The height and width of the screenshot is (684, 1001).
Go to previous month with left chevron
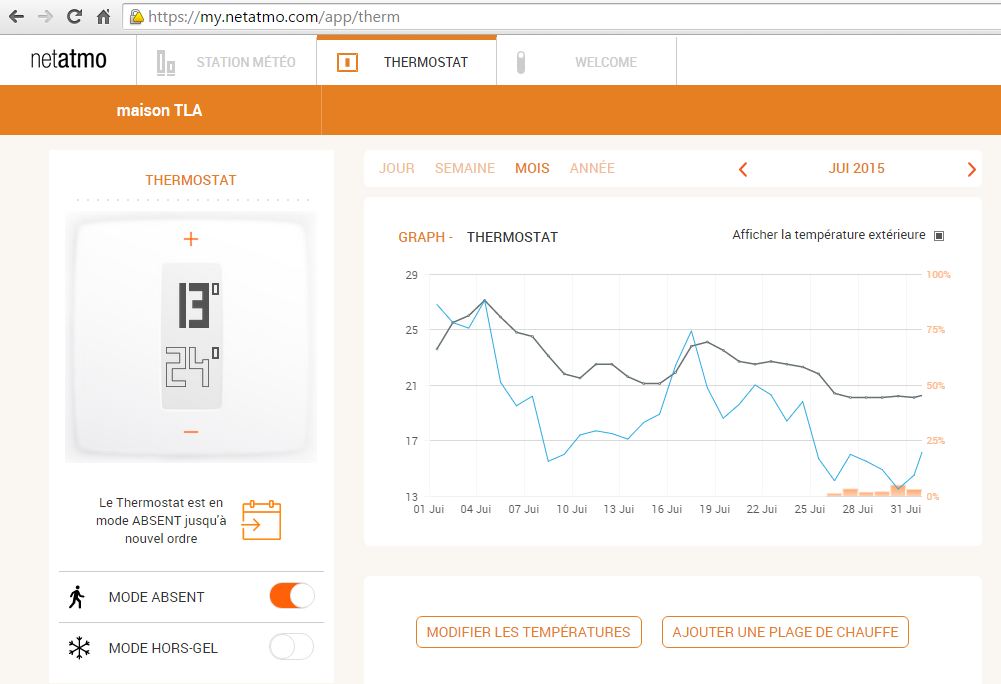pos(742,169)
